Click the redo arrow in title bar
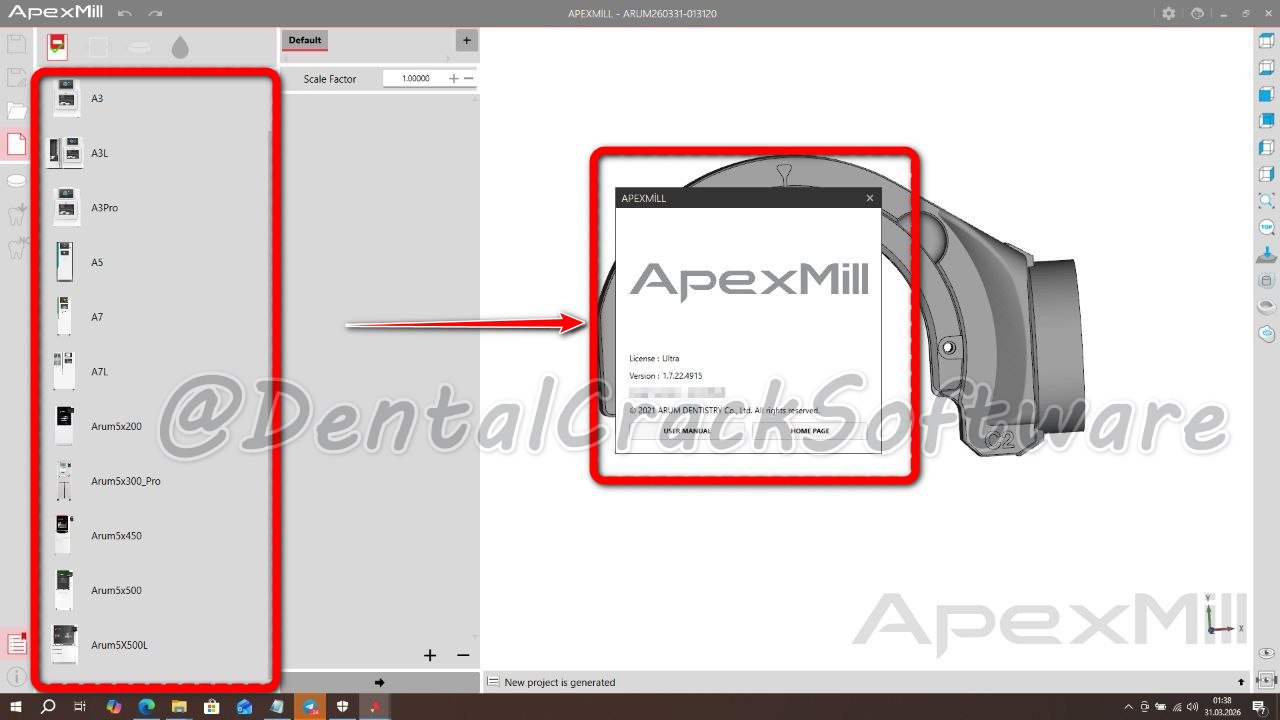The width and height of the screenshot is (1280, 720). click(154, 14)
